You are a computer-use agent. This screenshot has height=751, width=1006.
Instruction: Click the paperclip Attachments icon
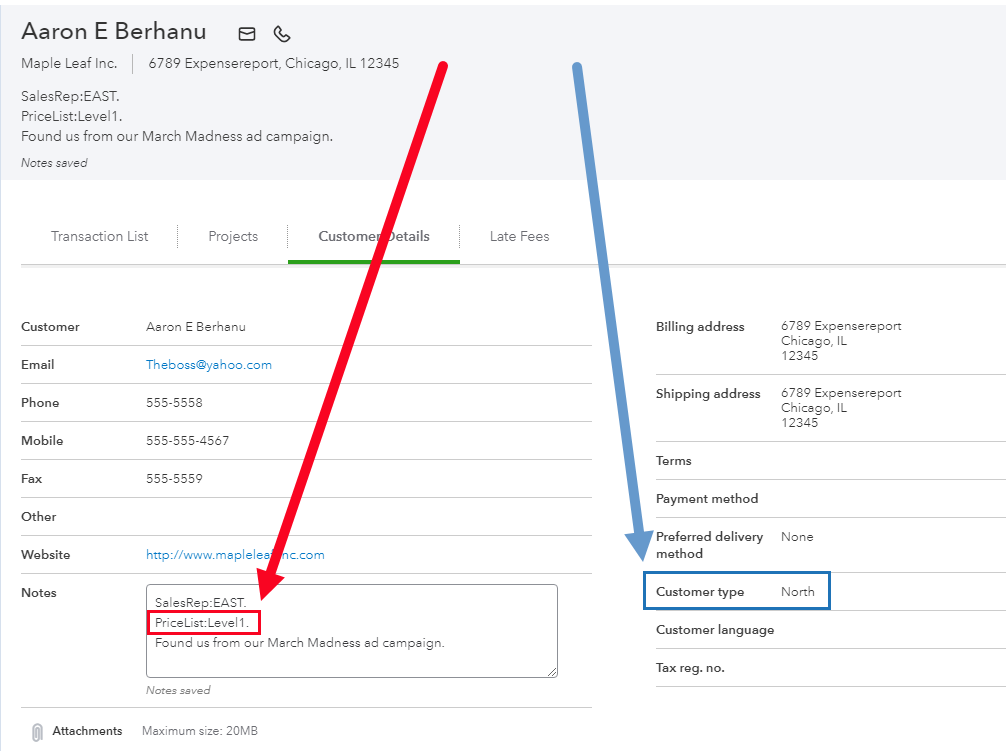coord(37,731)
